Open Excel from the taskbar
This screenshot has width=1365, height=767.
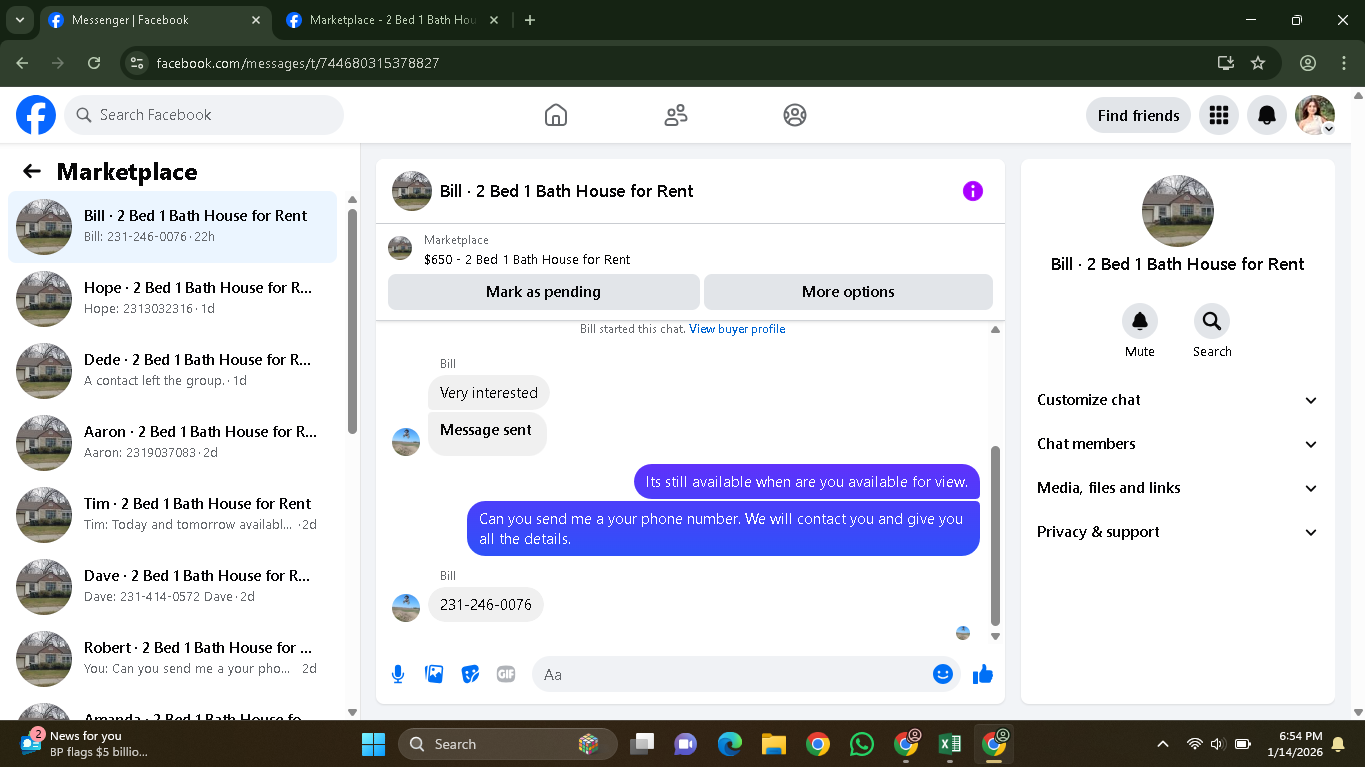(x=950, y=744)
